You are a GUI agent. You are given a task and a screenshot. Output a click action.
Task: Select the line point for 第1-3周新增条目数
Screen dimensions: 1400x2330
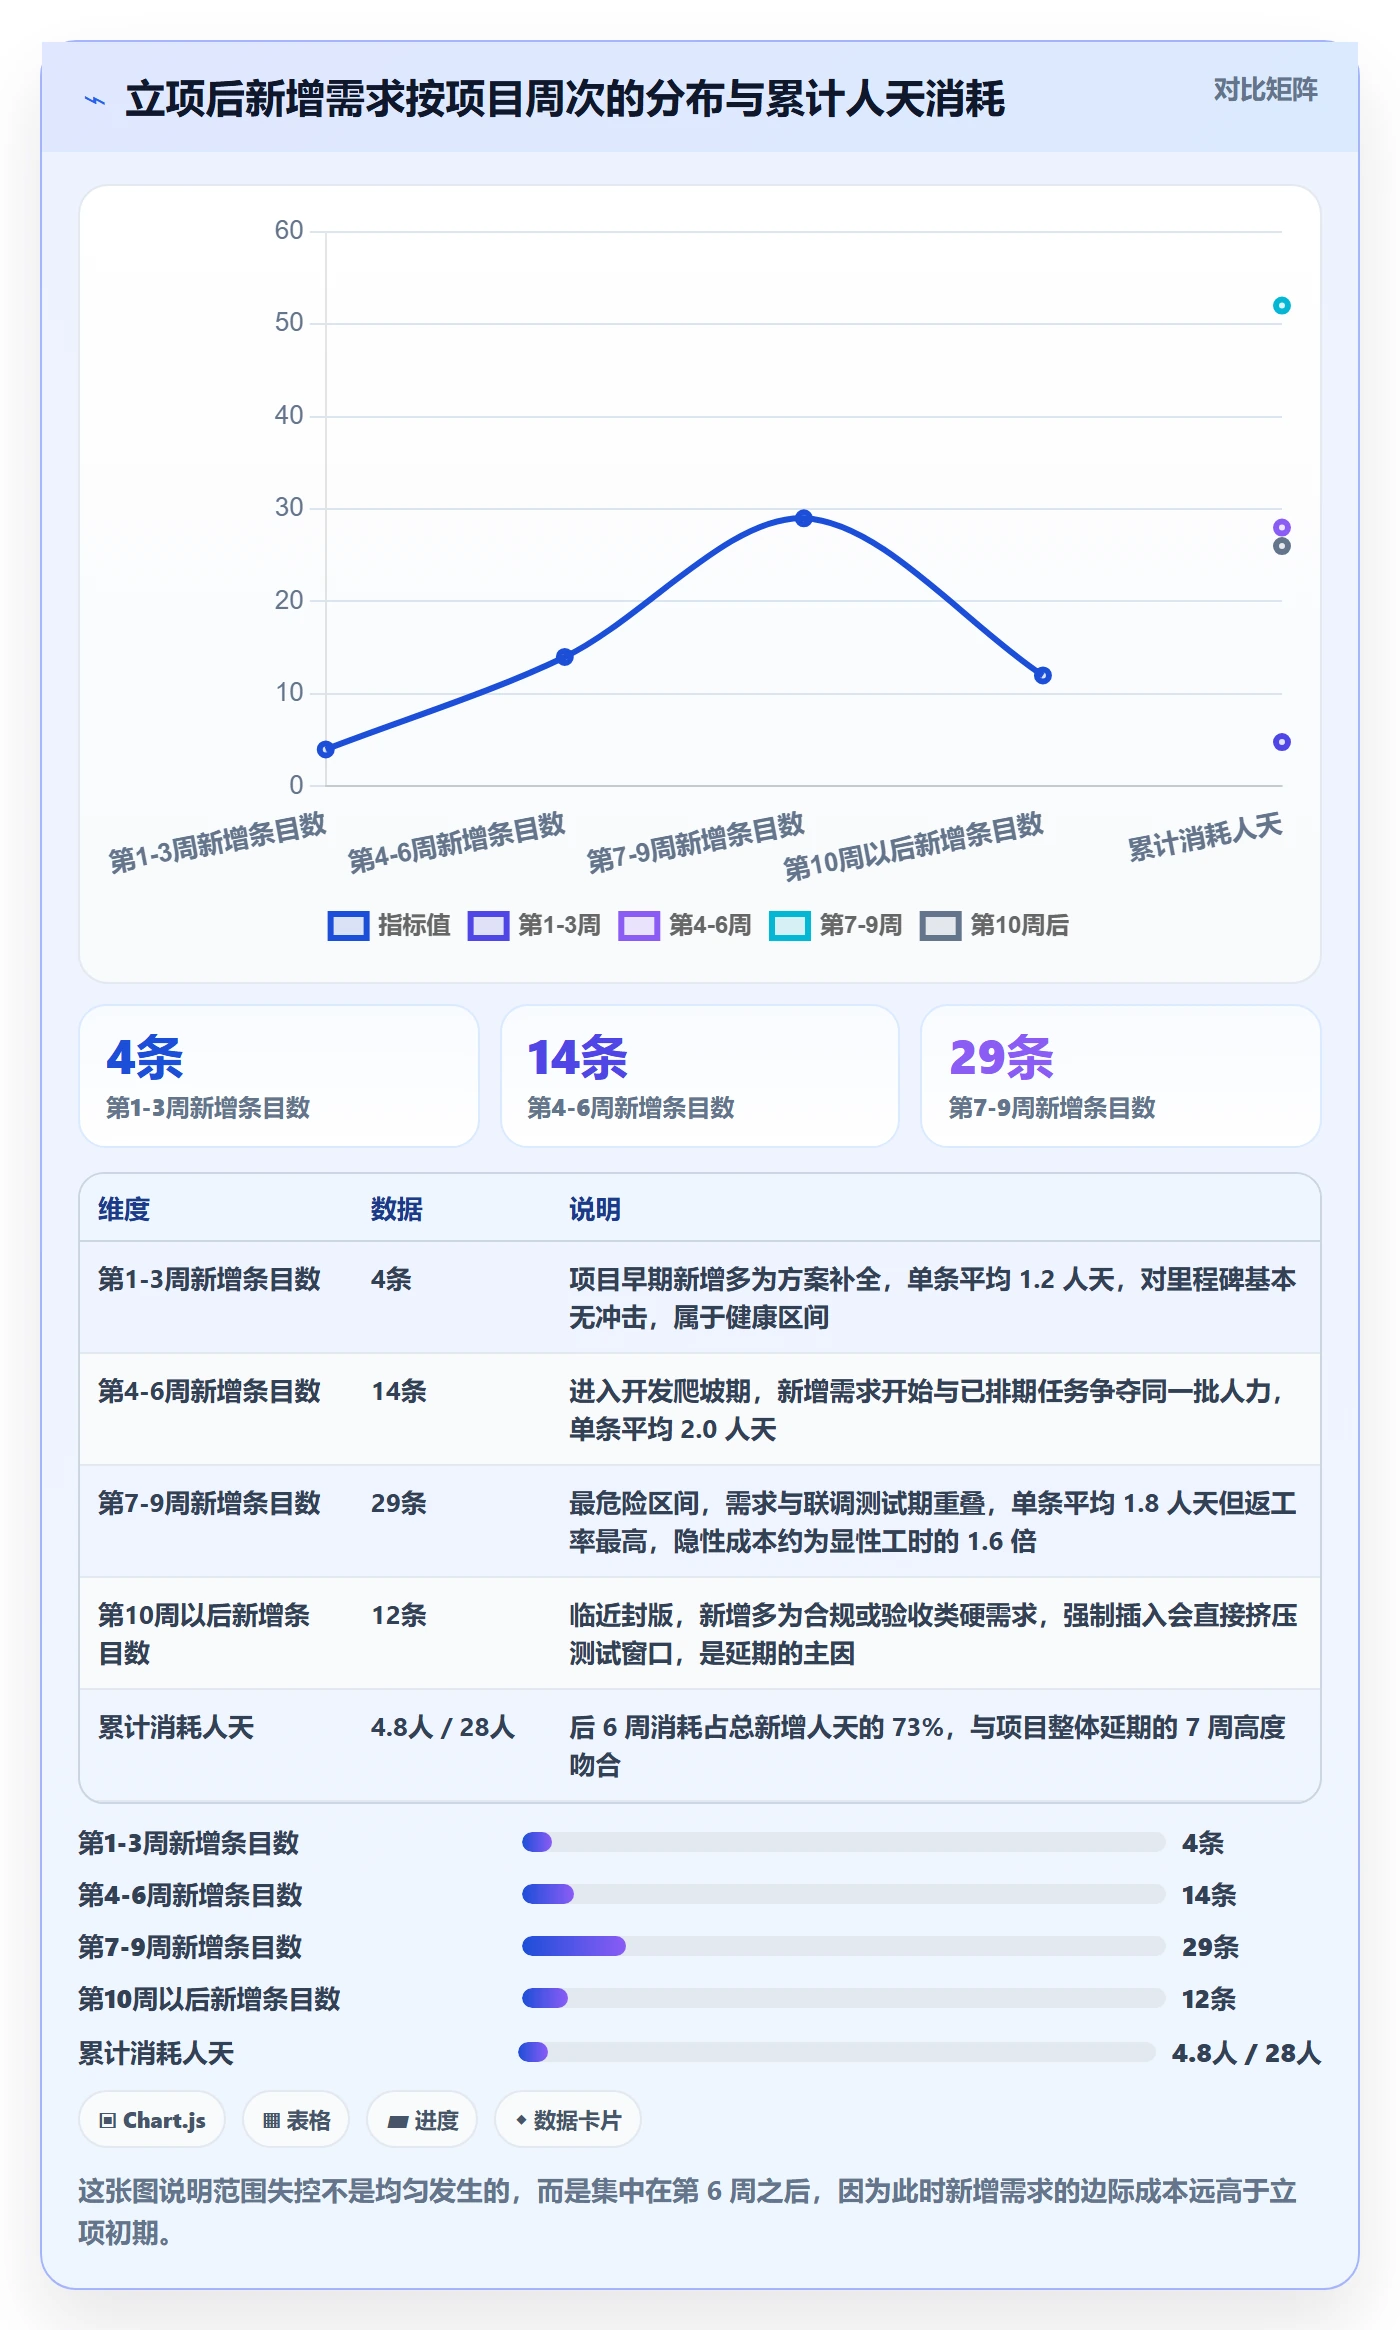click(x=326, y=749)
